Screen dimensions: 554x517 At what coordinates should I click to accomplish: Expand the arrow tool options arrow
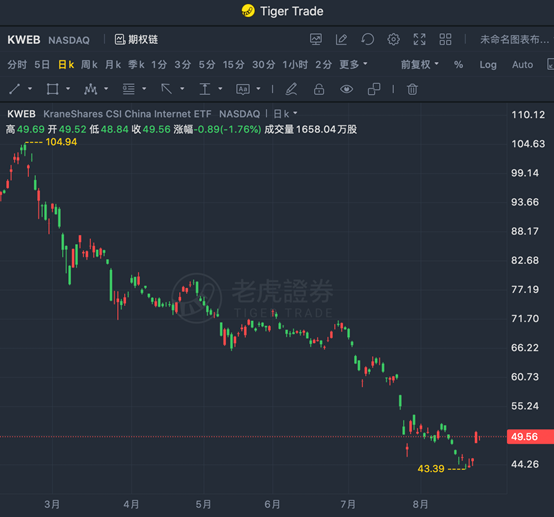point(182,89)
